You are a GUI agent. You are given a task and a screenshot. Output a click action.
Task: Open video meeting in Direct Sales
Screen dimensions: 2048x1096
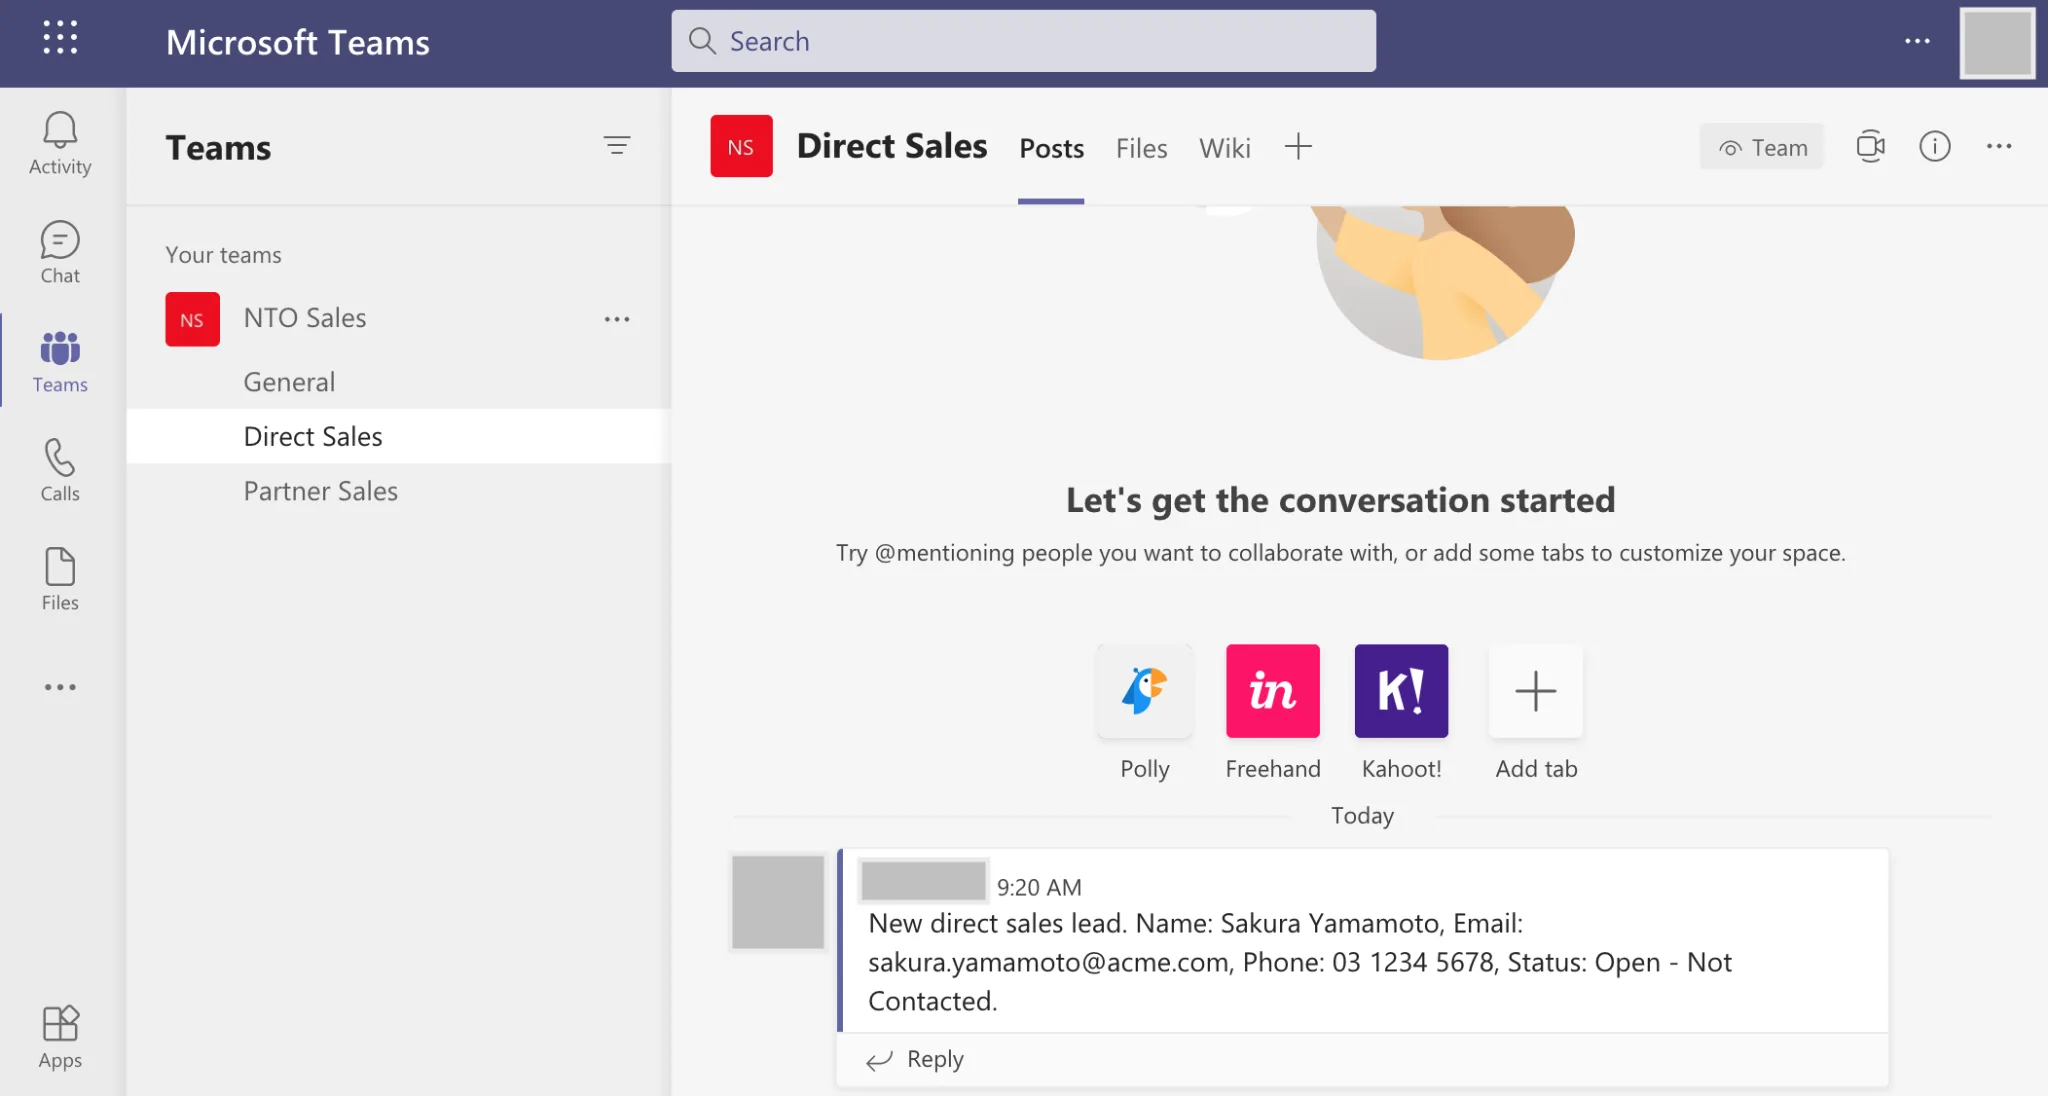[1871, 146]
